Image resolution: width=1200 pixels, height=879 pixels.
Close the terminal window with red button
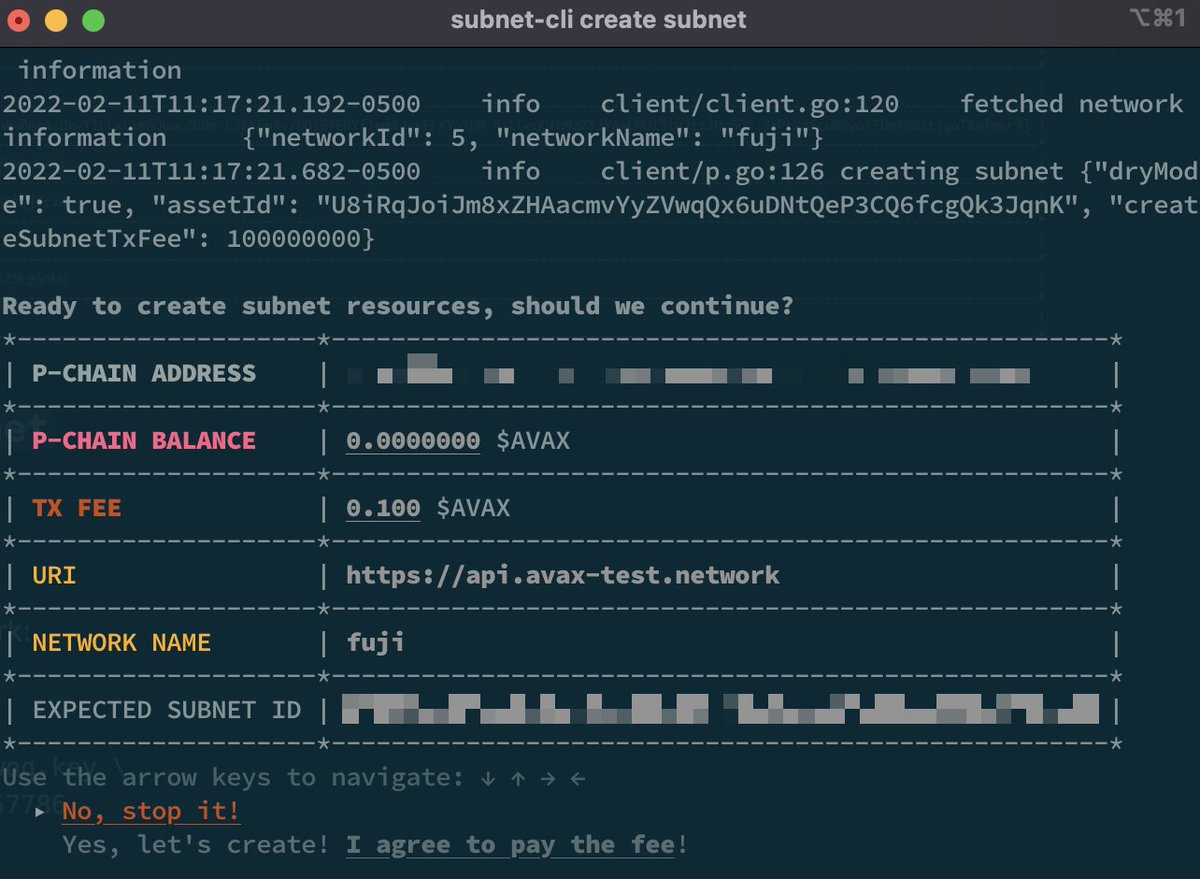click(x=20, y=19)
